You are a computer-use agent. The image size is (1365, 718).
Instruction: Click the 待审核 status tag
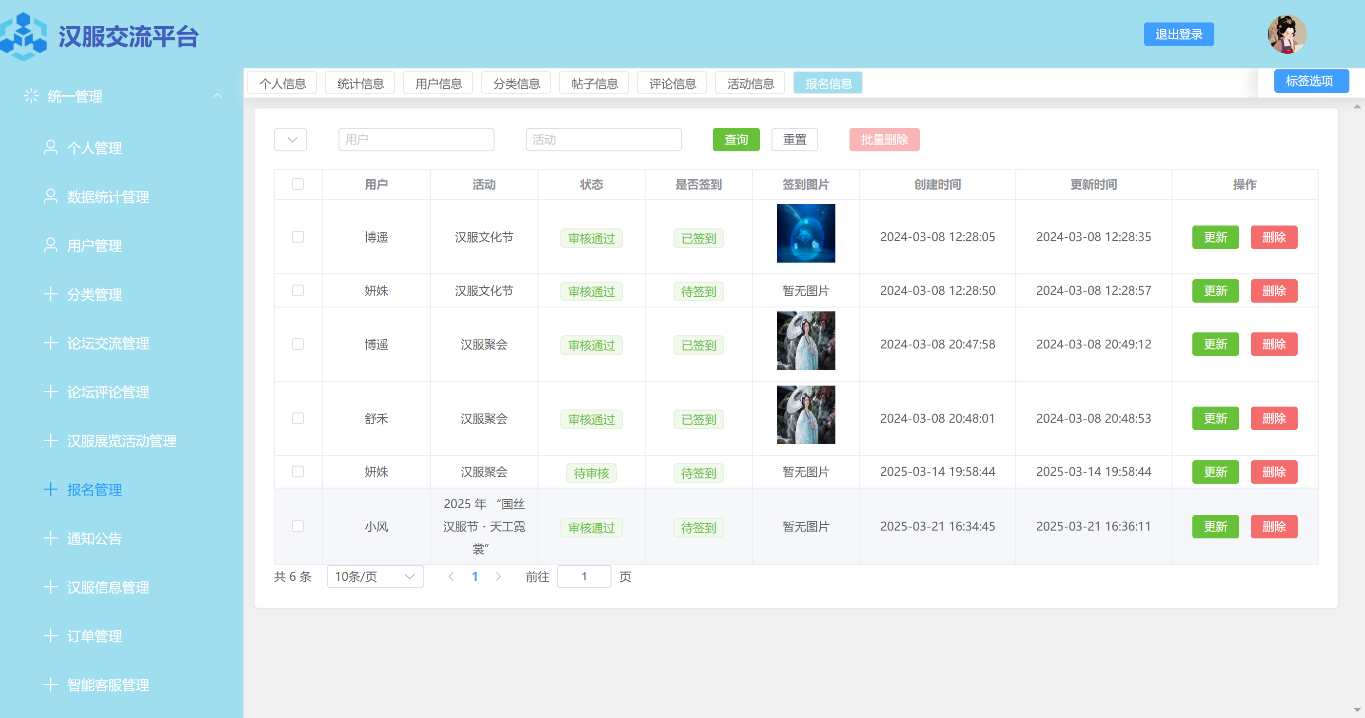point(591,473)
